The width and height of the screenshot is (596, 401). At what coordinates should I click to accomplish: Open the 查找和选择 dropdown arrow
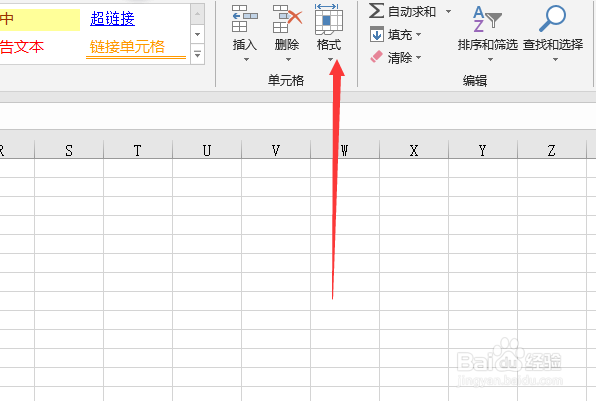555,59
